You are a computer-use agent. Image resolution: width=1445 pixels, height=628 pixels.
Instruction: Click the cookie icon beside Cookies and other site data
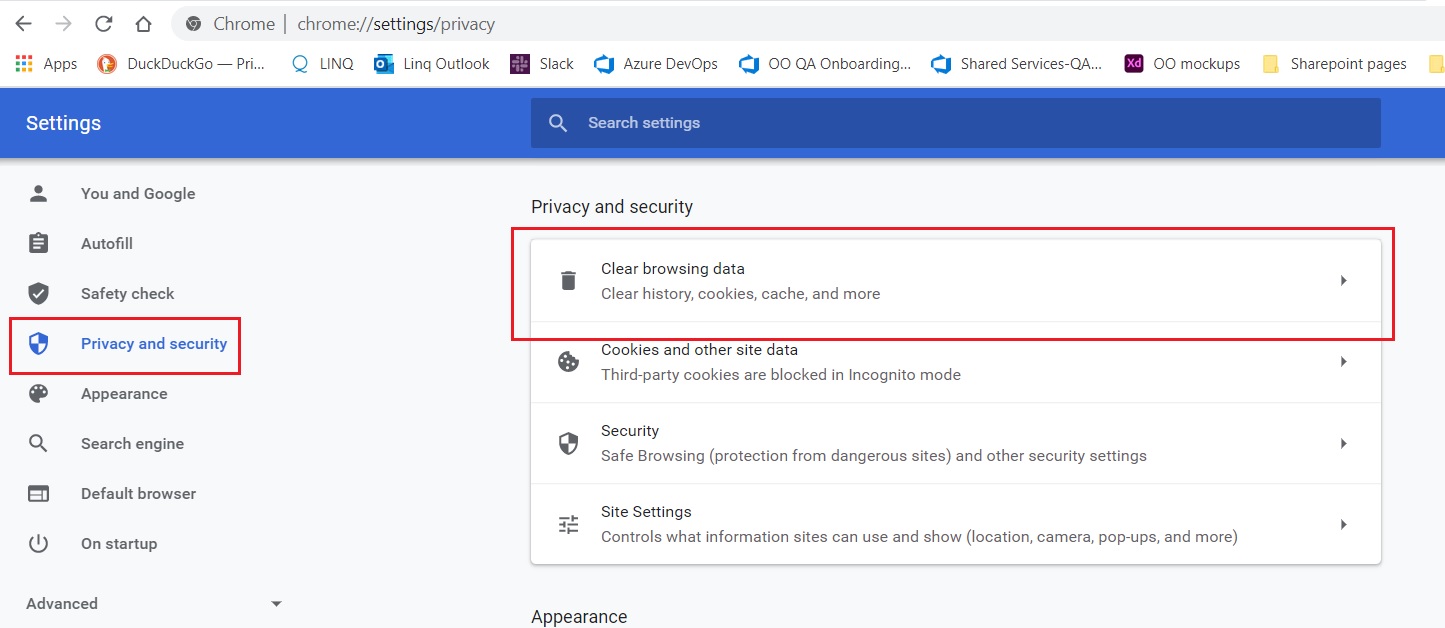coord(568,362)
